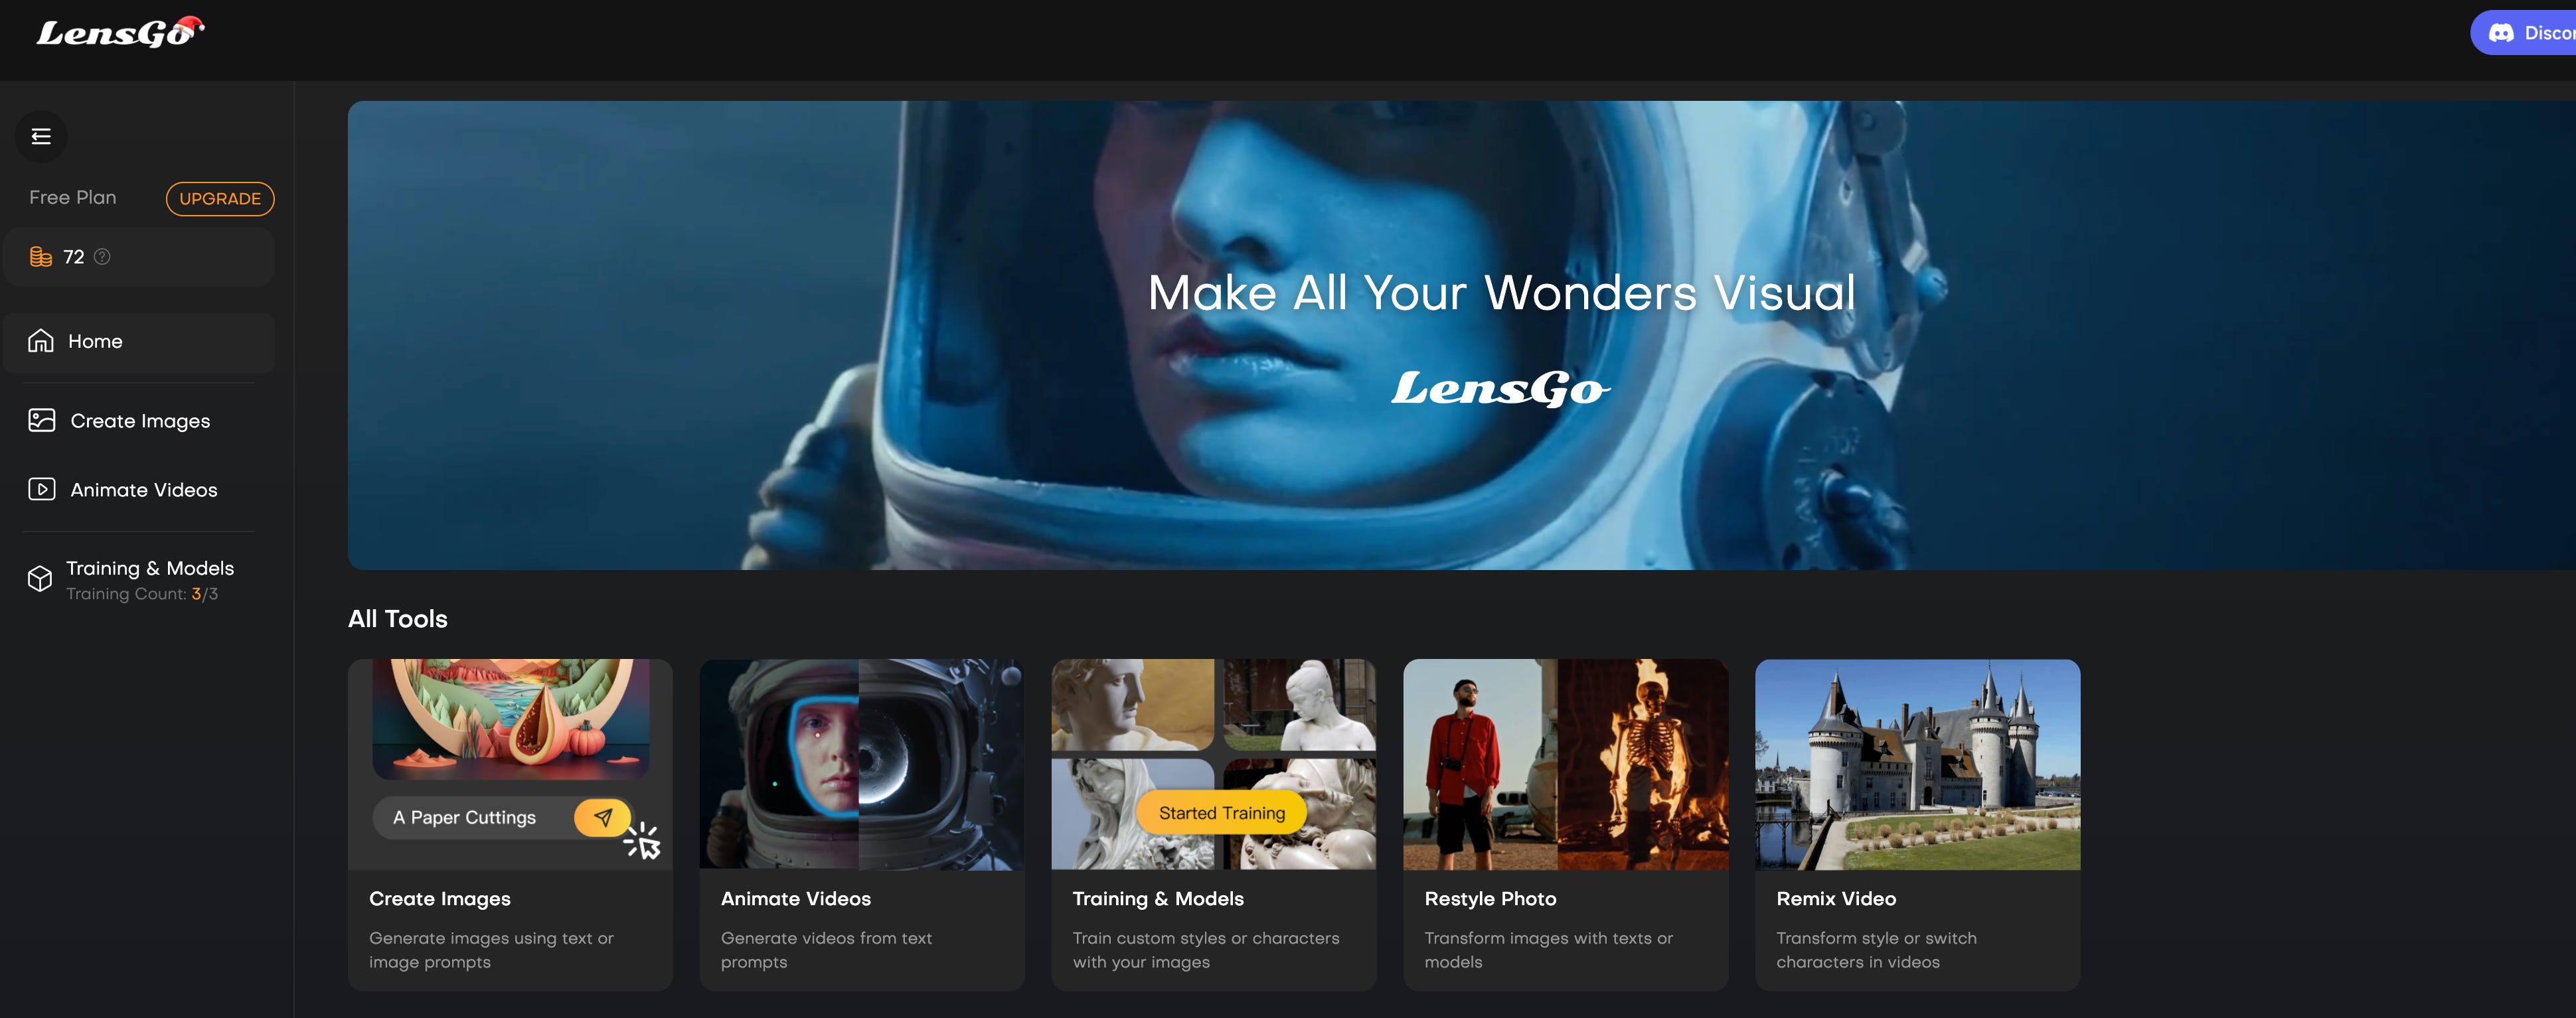Click 'Generate videos from text prompts' description

coord(826,950)
